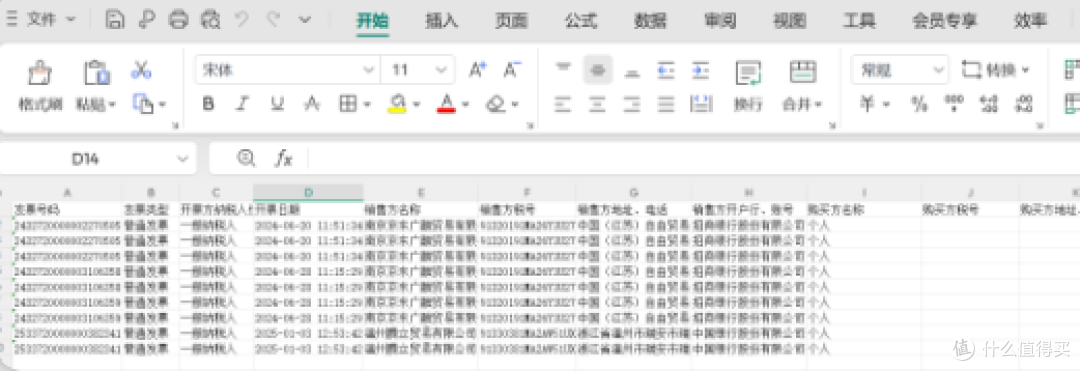Toggle Center horizontal alignment
This screenshot has width=1080, height=371.
point(597,104)
